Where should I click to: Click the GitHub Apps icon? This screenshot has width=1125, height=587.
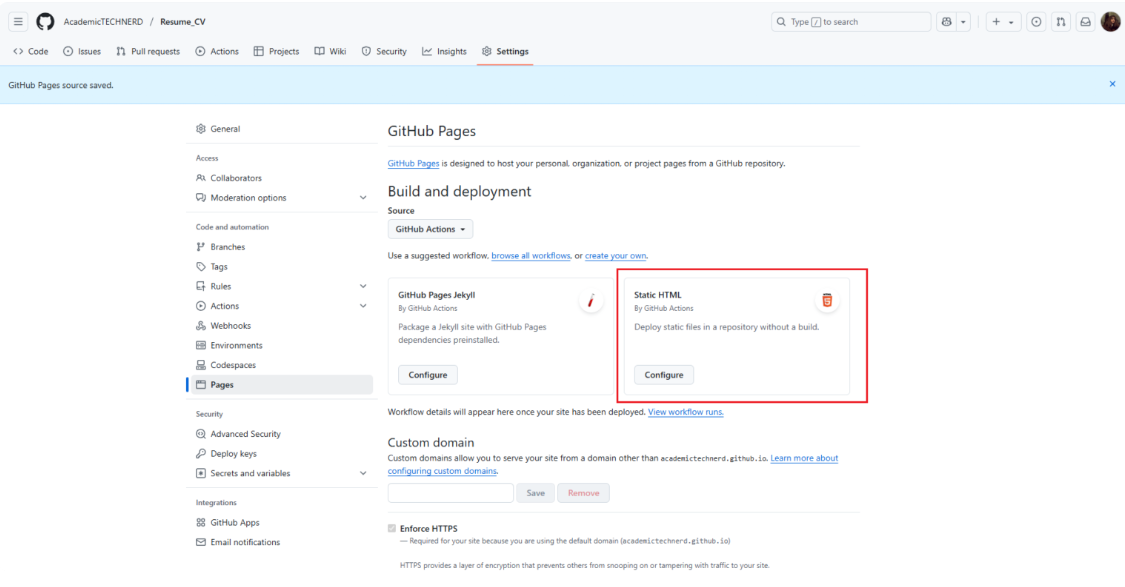(x=201, y=522)
